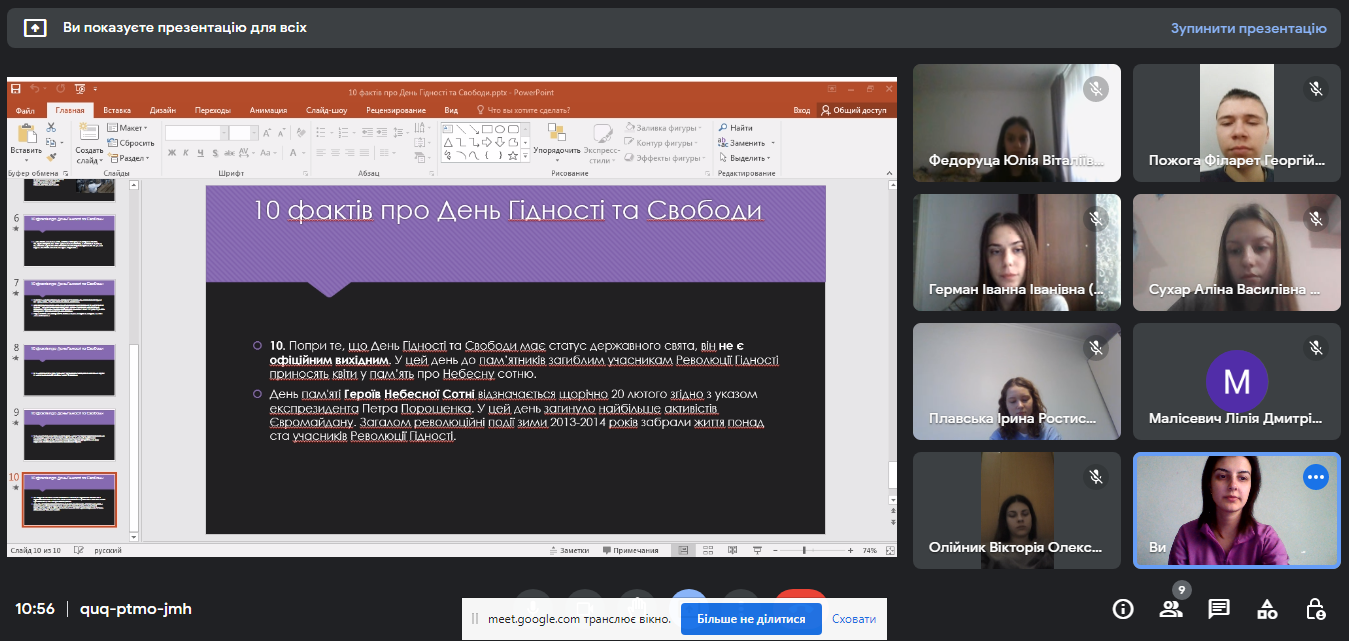Open the activities shapes icon
1349x641 pixels.
(1267, 608)
